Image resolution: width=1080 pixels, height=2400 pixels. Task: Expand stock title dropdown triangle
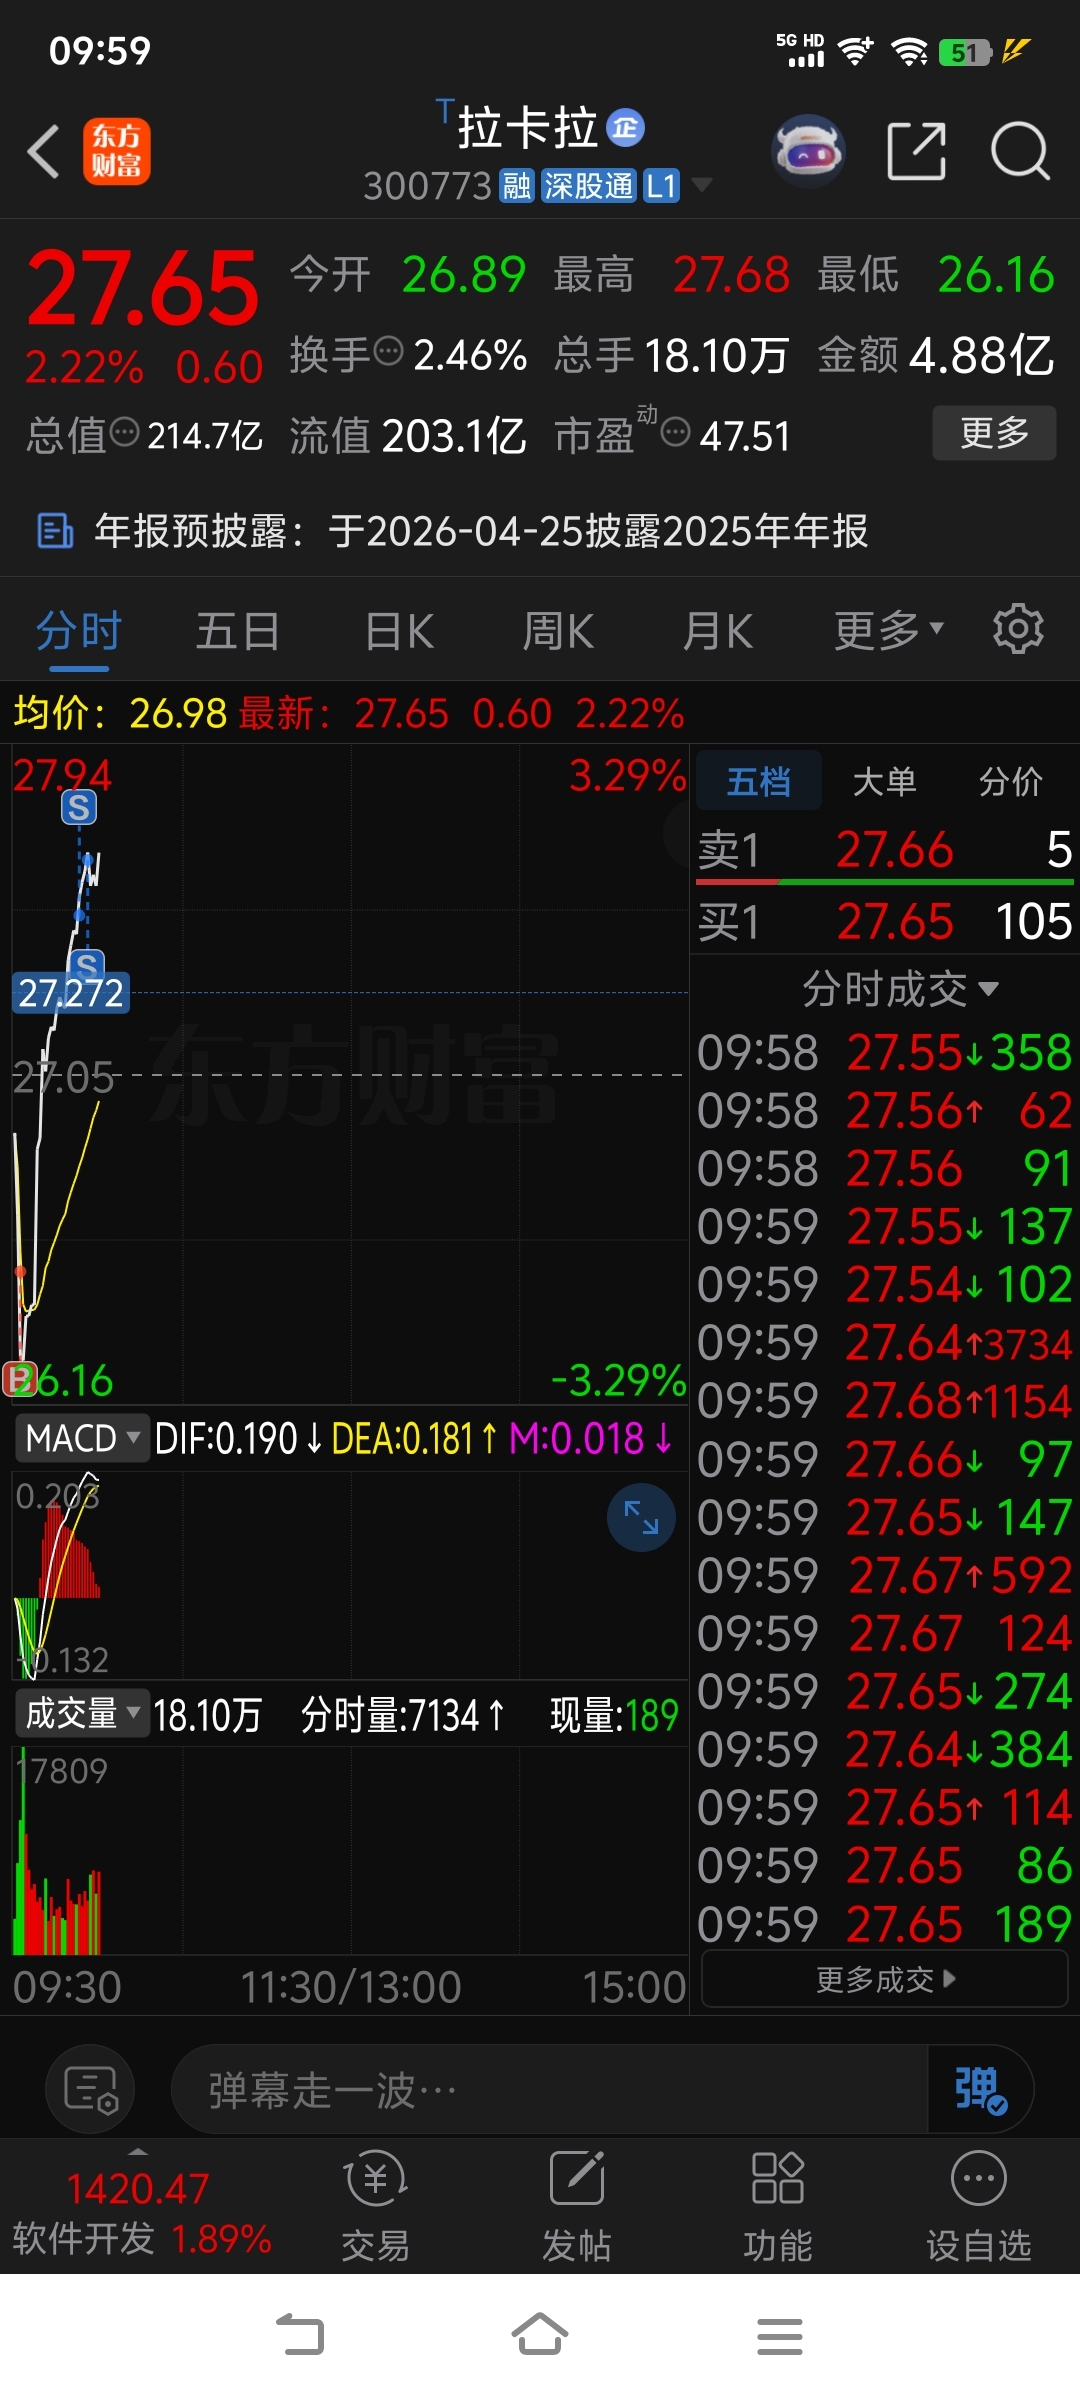pos(702,185)
